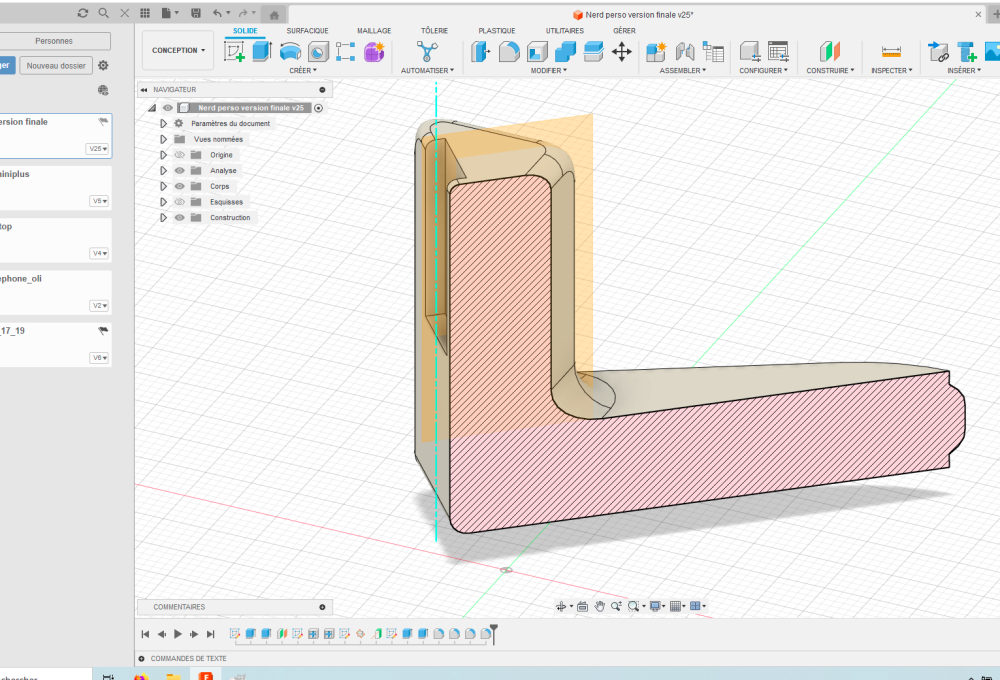
Task: Open the Tôlerie tab
Action: (x=435, y=31)
